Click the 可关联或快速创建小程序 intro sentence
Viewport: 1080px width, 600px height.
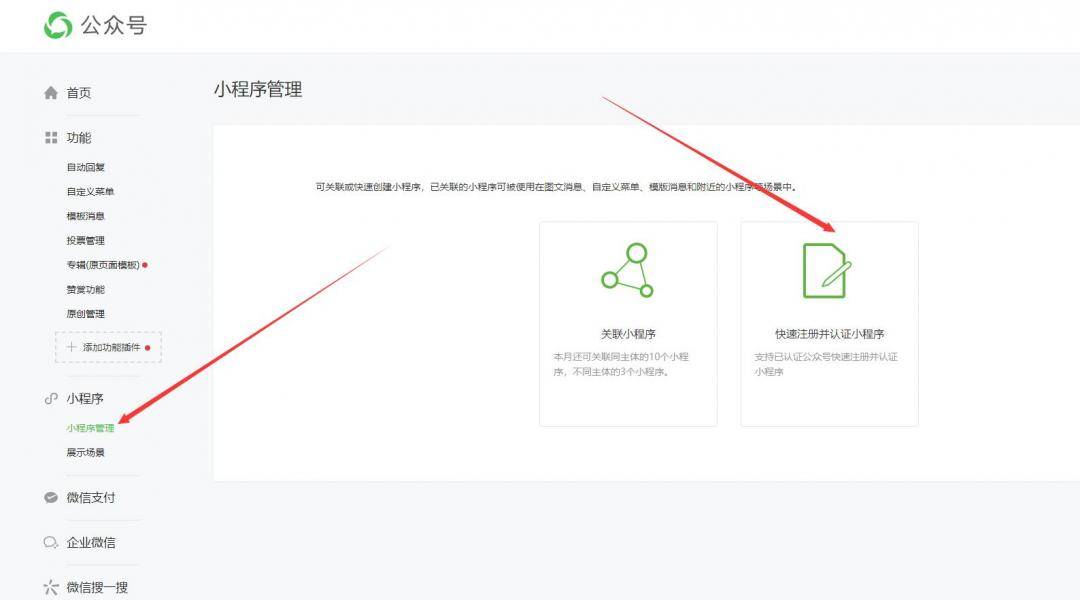(x=556, y=187)
